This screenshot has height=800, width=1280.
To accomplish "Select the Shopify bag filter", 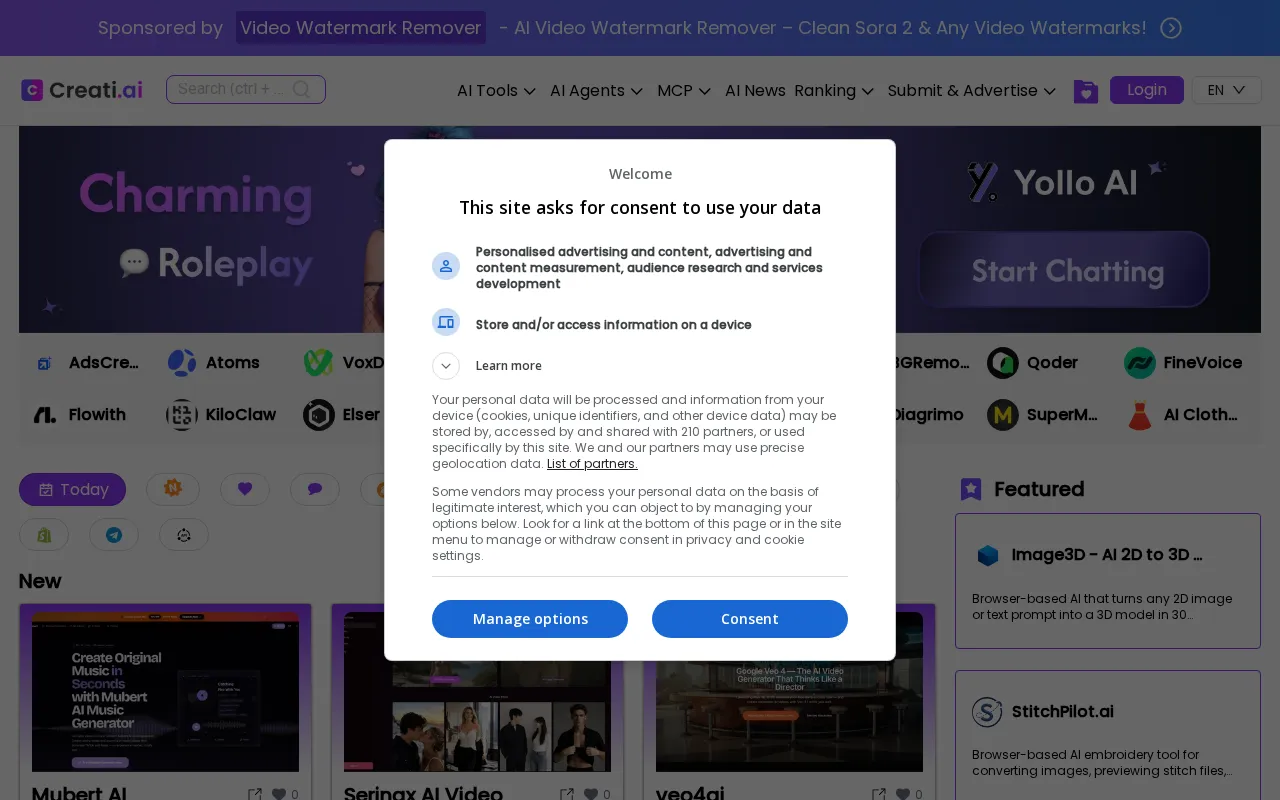I will click(x=44, y=535).
